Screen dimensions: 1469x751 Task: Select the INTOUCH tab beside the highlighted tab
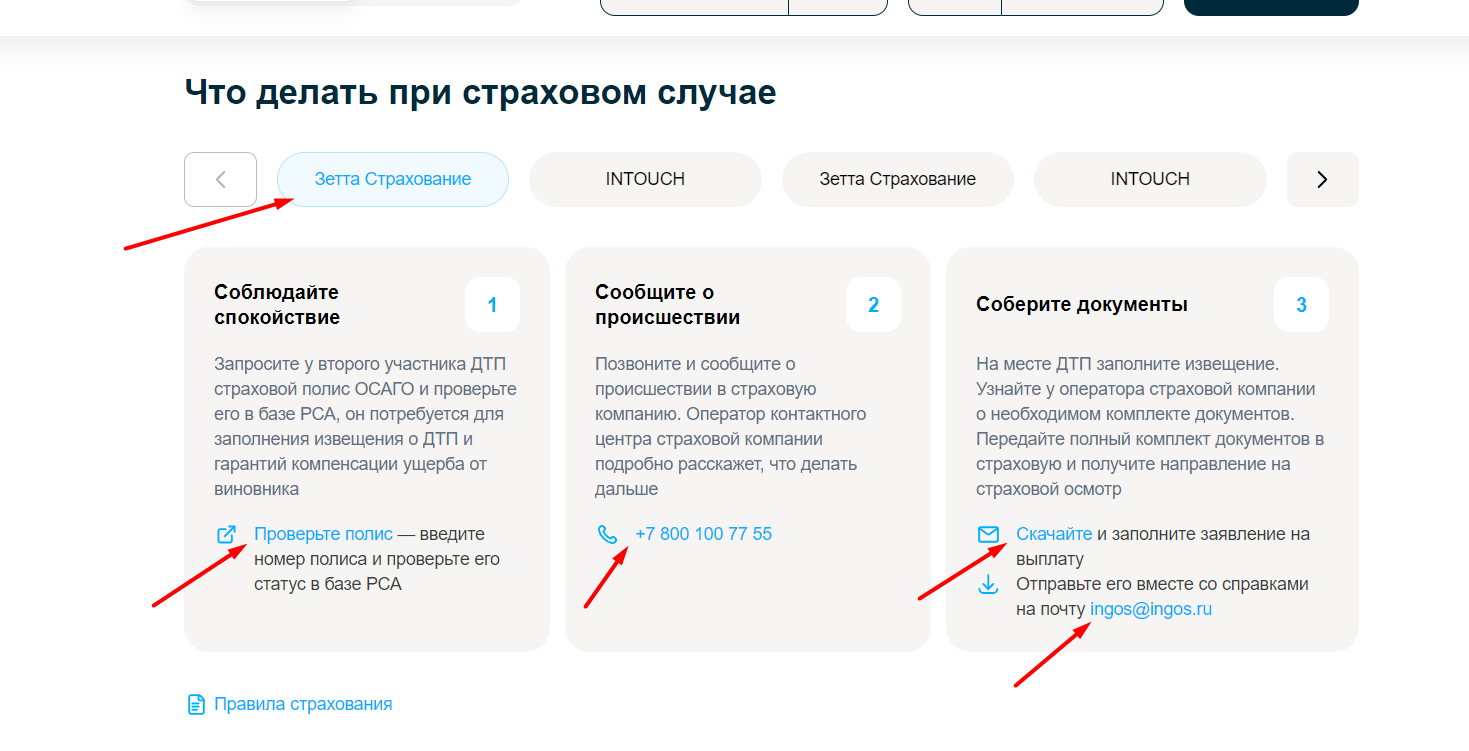click(645, 180)
